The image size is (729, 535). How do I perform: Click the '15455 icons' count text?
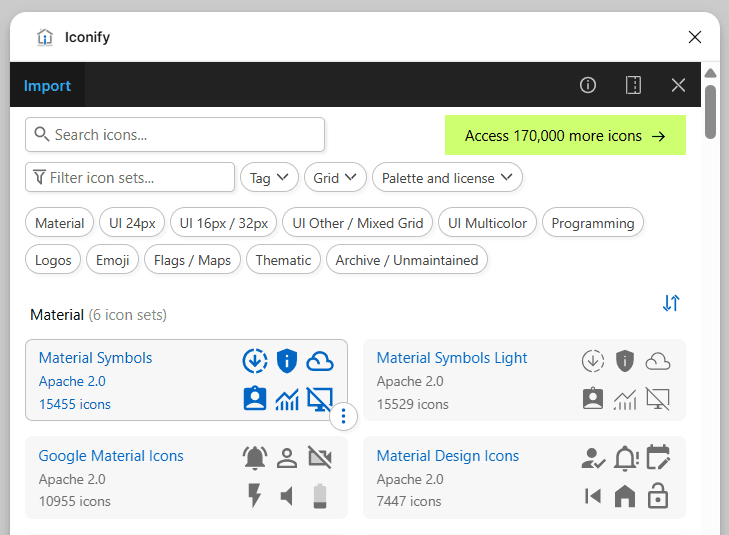click(x=75, y=404)
